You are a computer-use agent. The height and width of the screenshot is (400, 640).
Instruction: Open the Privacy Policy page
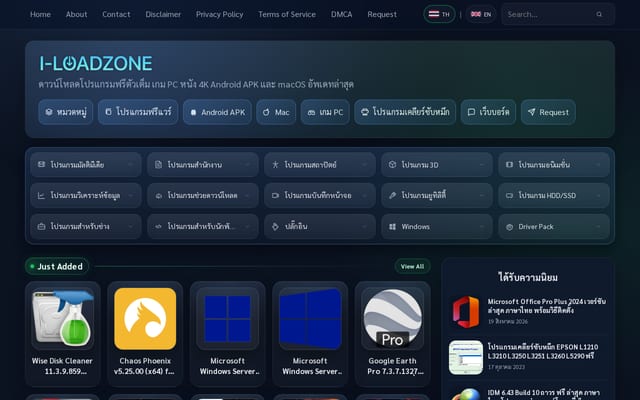click(219, 14)
